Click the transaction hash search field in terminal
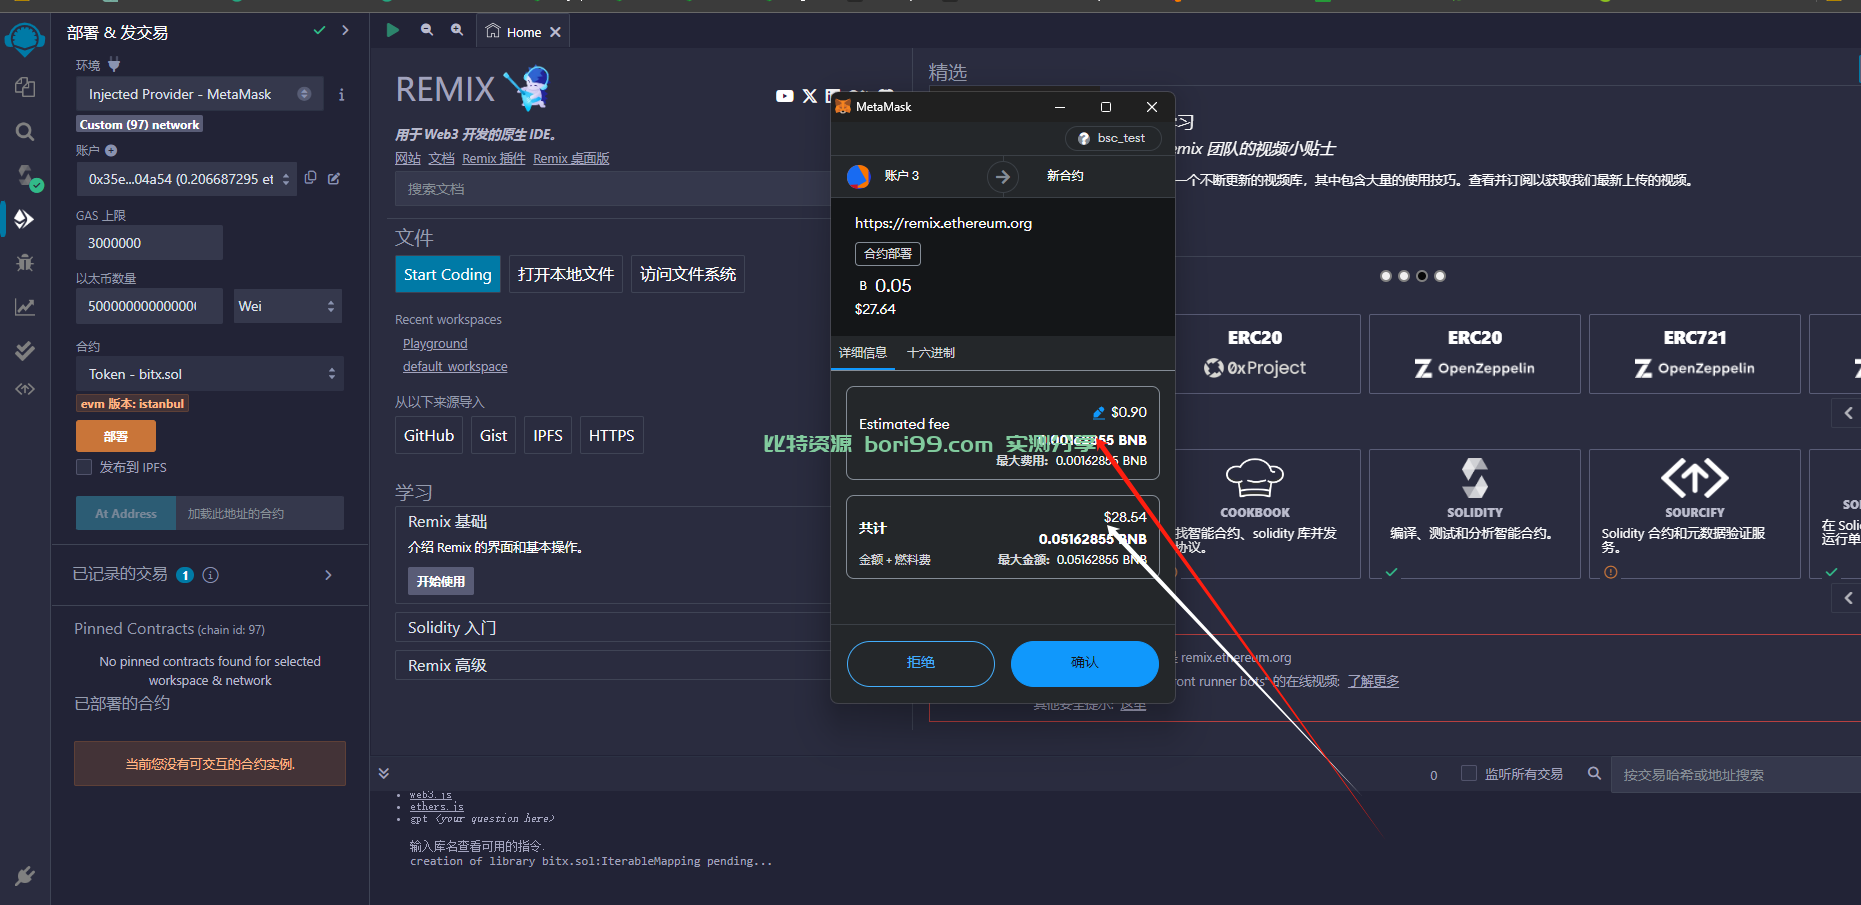 pos(1736,774)
